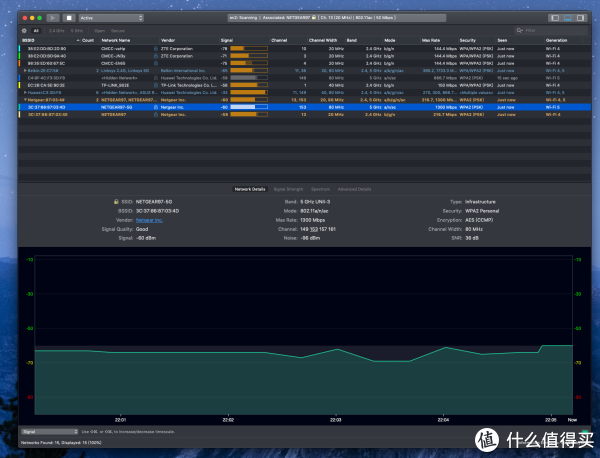
Task: Open the Signal graph type dropdown
Action: [x=49, y=432]
